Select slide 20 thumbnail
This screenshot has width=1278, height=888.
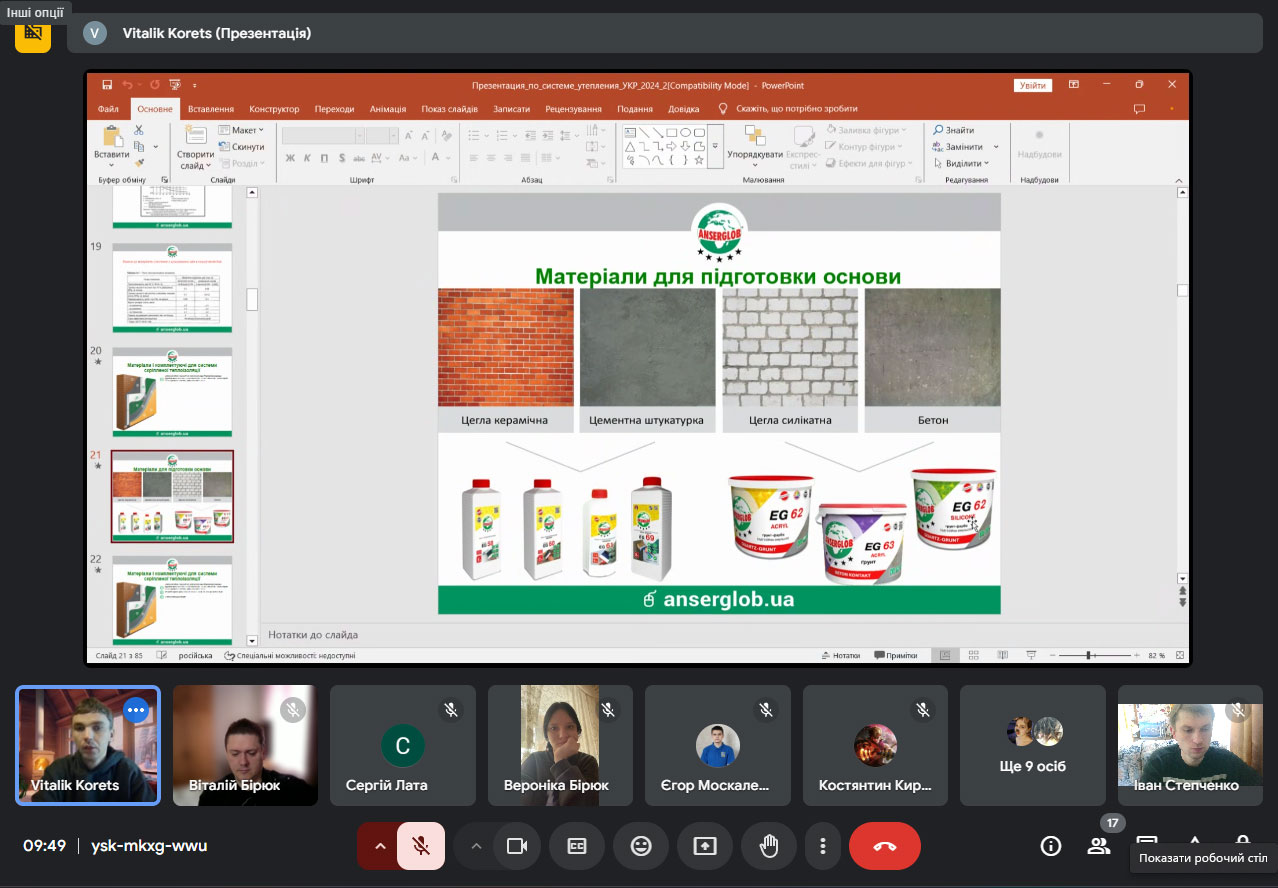pyautogui.click(x=172, y=391)
